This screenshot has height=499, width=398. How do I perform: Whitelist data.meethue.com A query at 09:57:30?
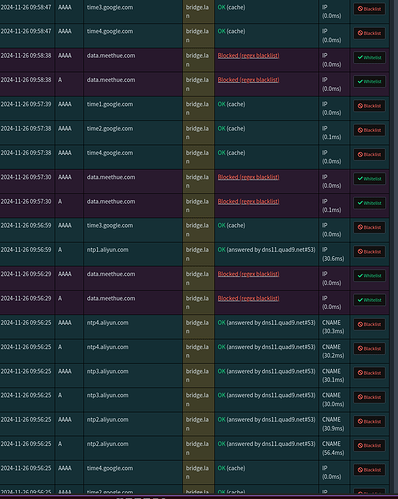369,203
